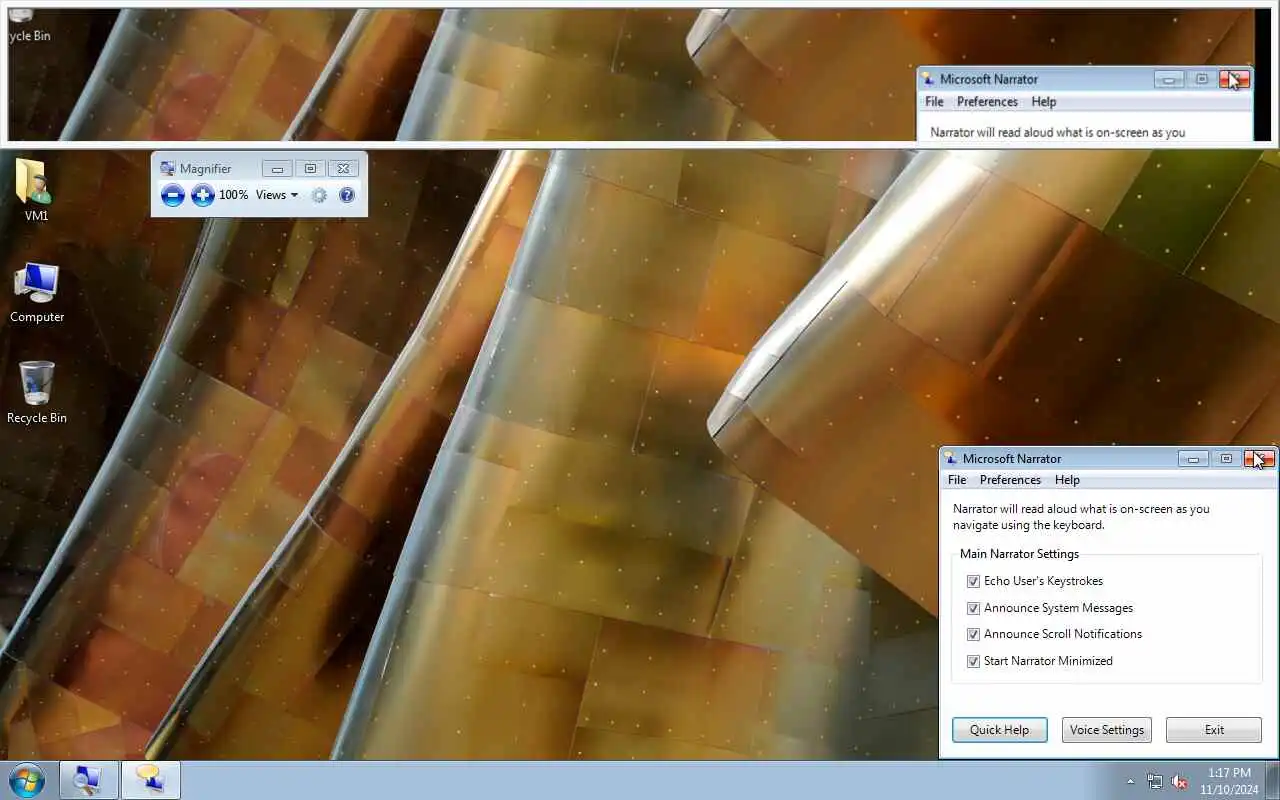This screenshot has height=800, width=1280.
Task: Zoom in with Magnifier plus button
Action: click(x=203, y=195)
